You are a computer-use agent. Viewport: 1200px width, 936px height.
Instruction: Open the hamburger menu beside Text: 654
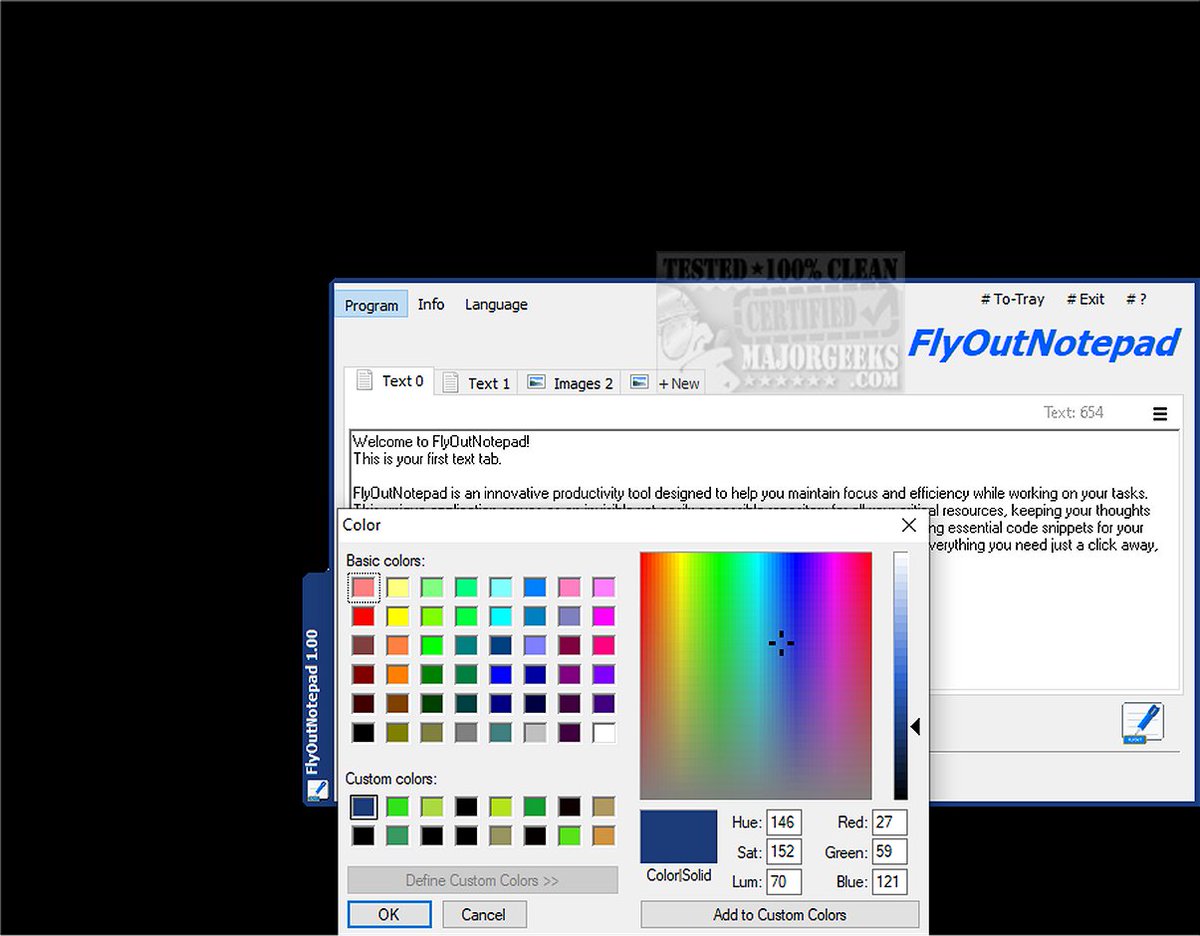click(x=1160, y=413)
